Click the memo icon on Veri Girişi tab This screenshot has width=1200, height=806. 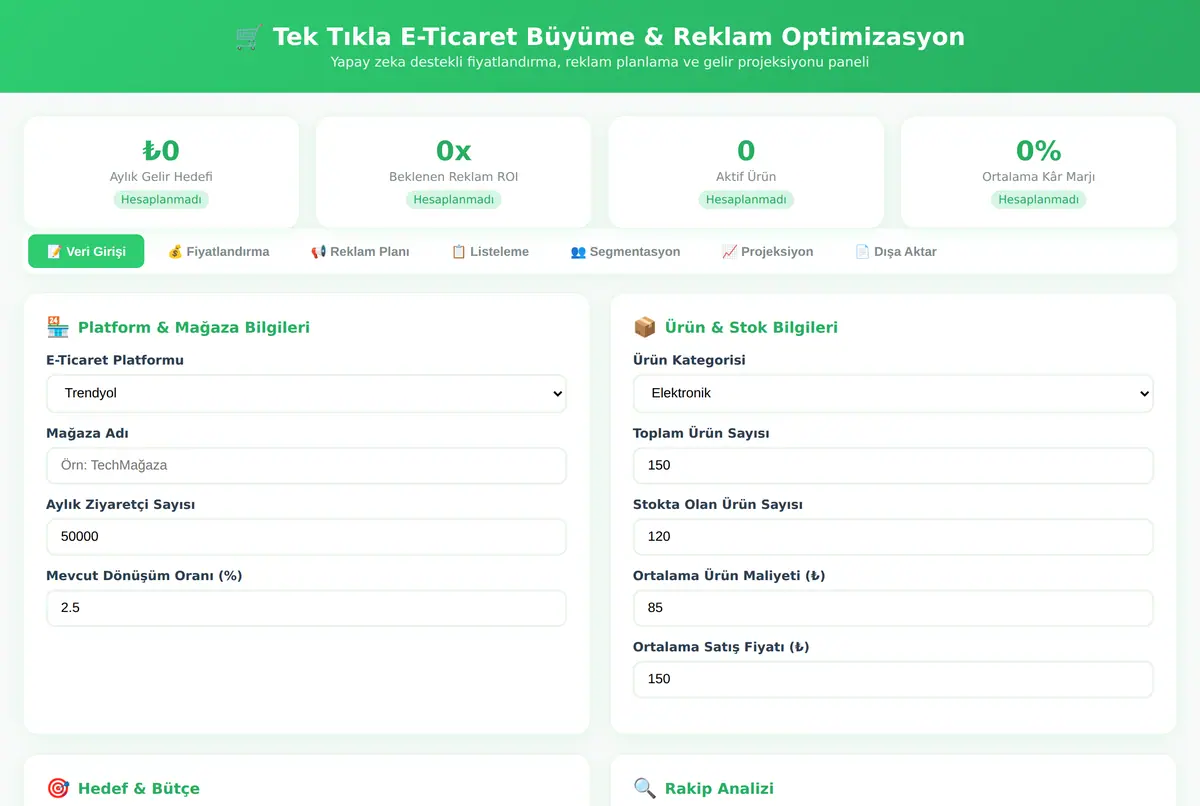tap(54, 251)
